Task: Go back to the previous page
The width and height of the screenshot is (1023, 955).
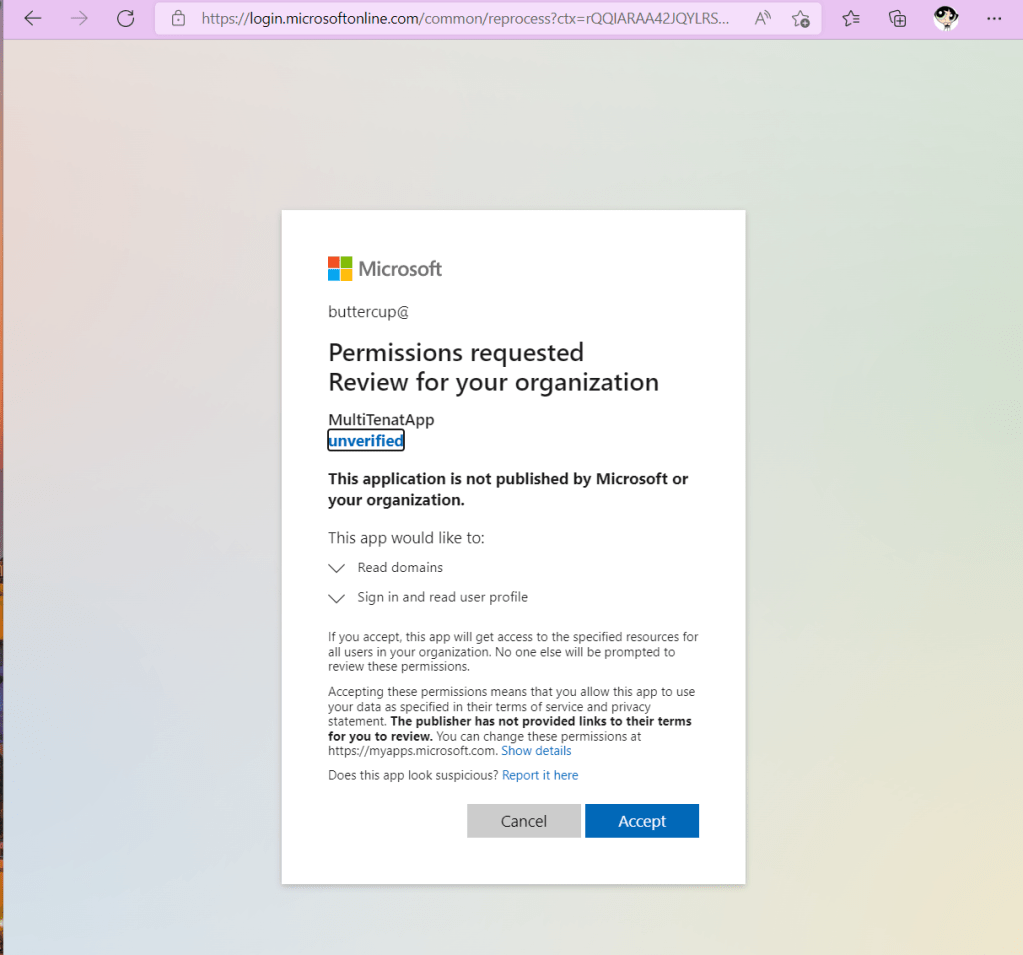Action: tap(33, 18)
